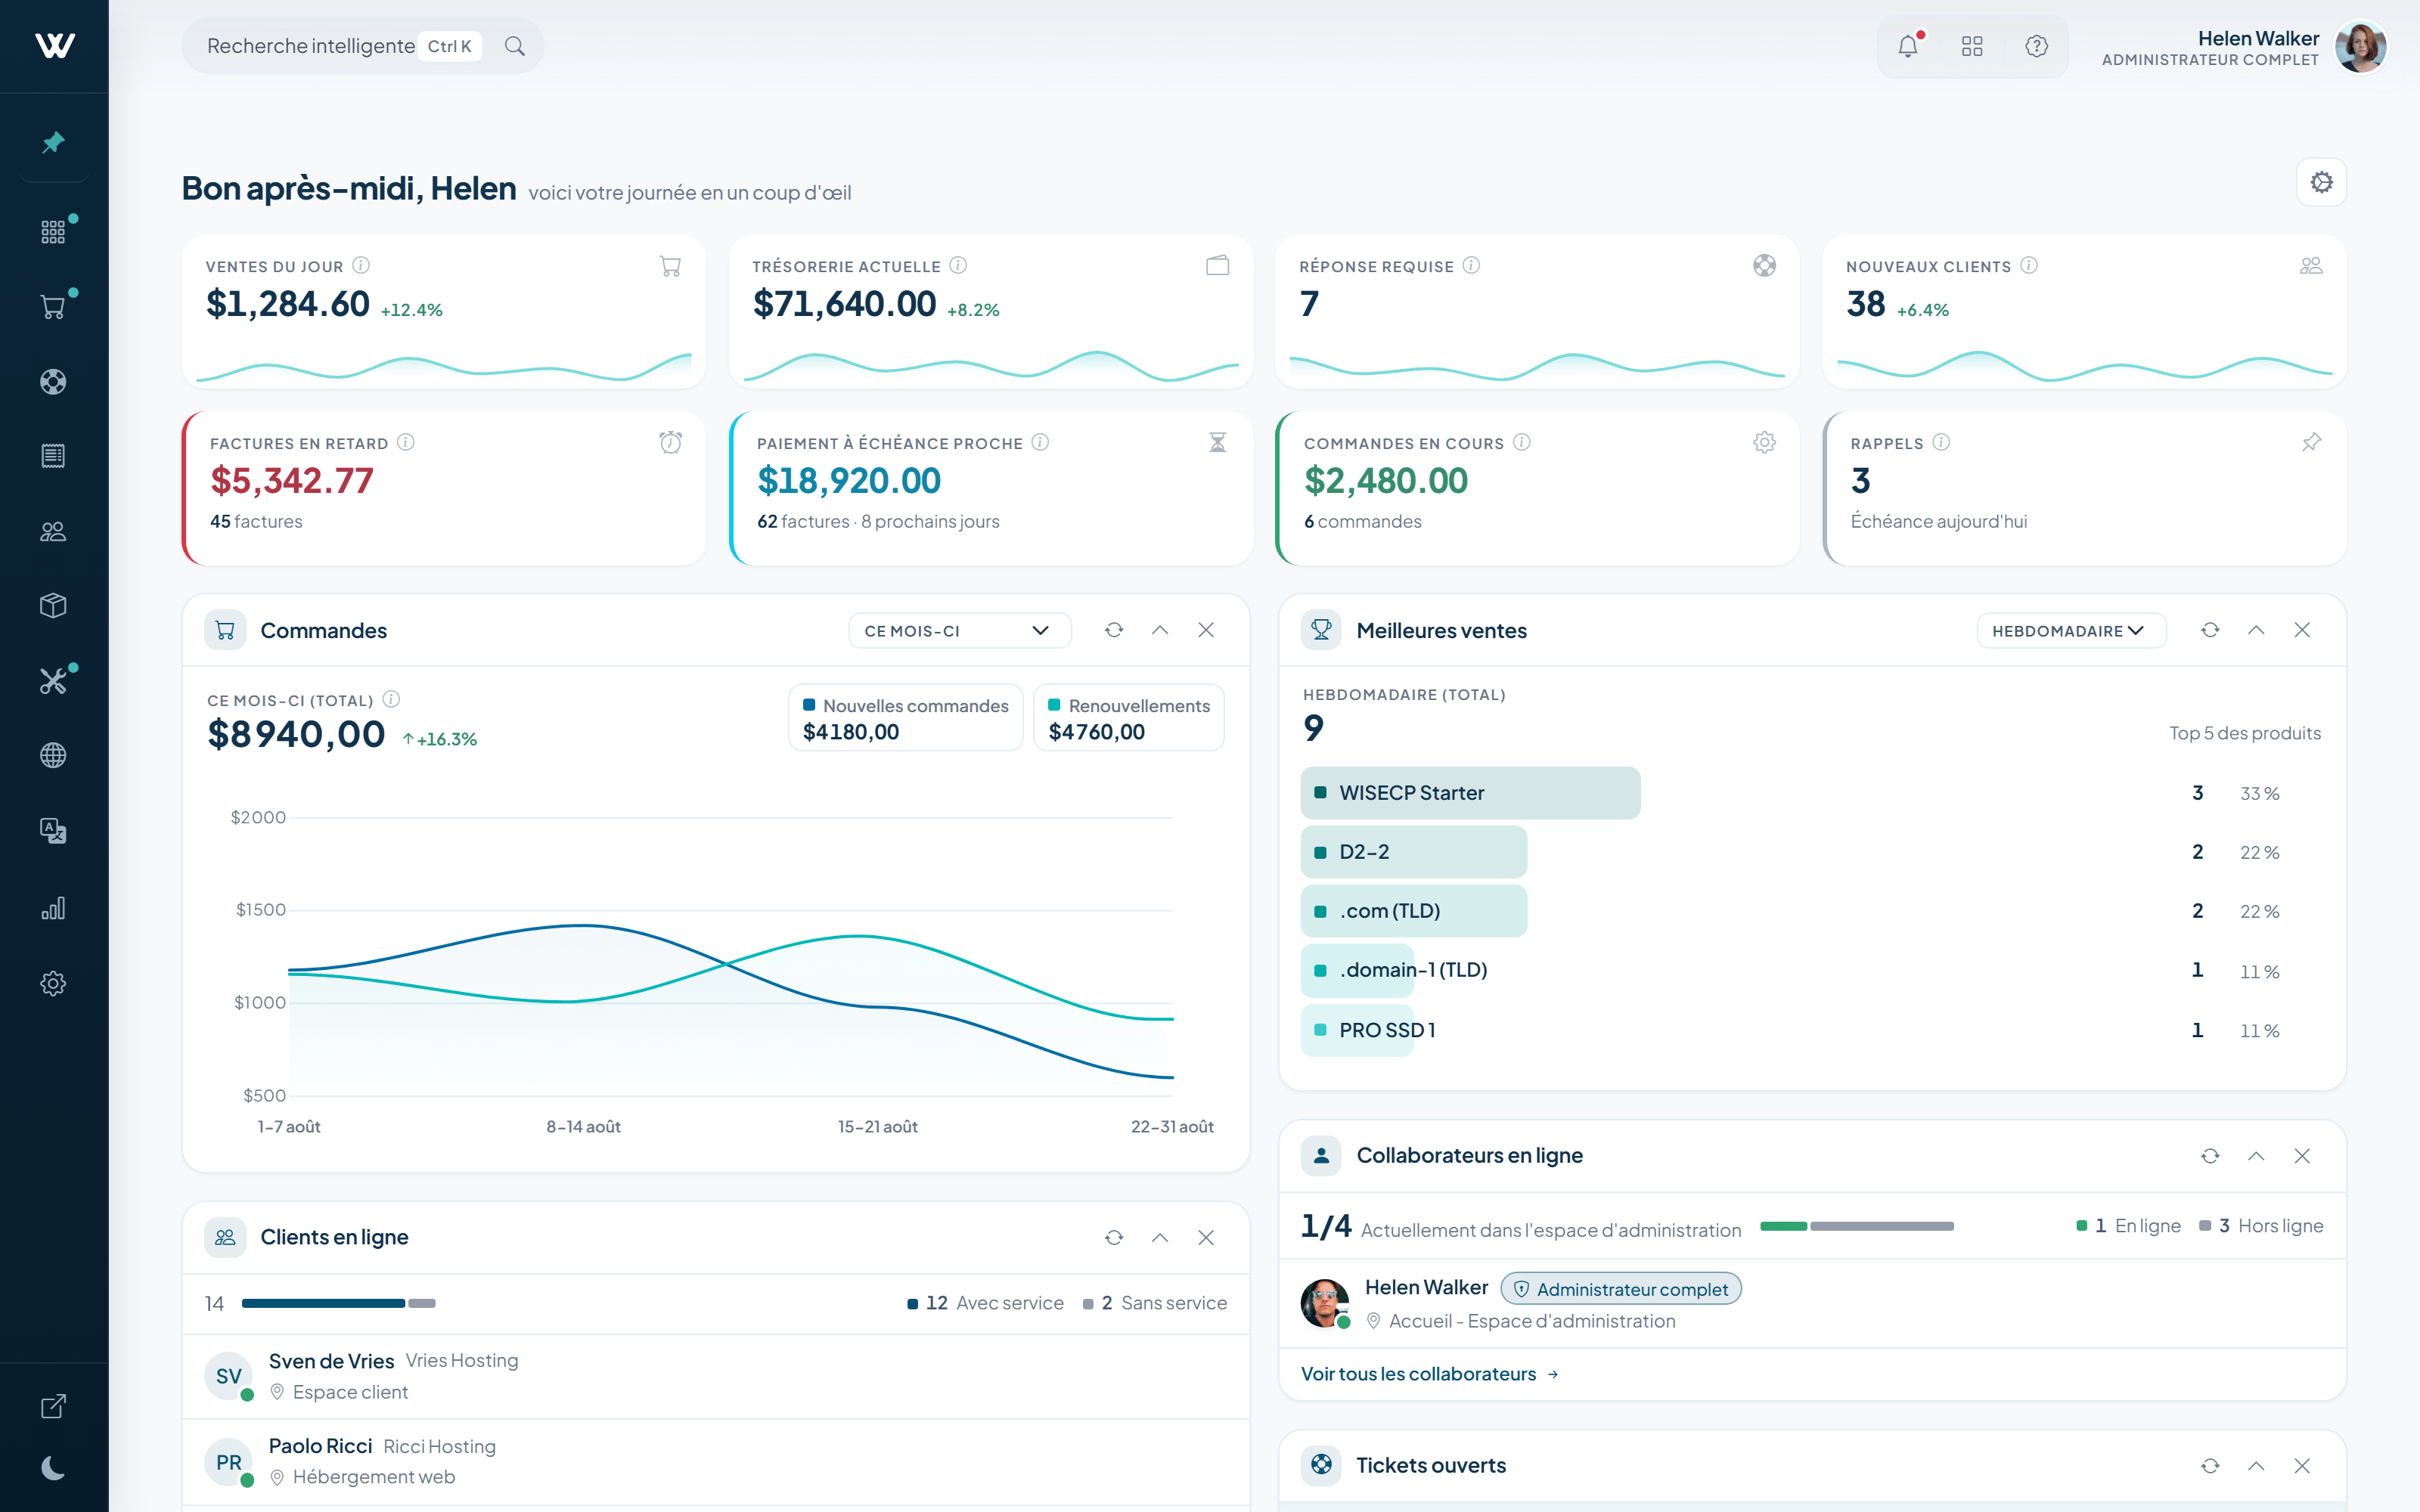The height and width of the screenshot is (1512, 2420).
Task: Click the pin icon on Rappels card
Action: [2311, 442]
